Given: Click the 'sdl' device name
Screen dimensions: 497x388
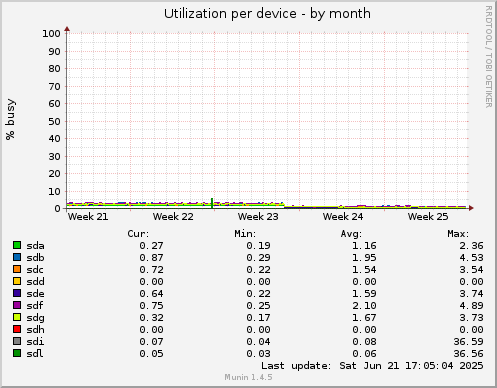Looking at the screenshot, I should coord(35,354).
